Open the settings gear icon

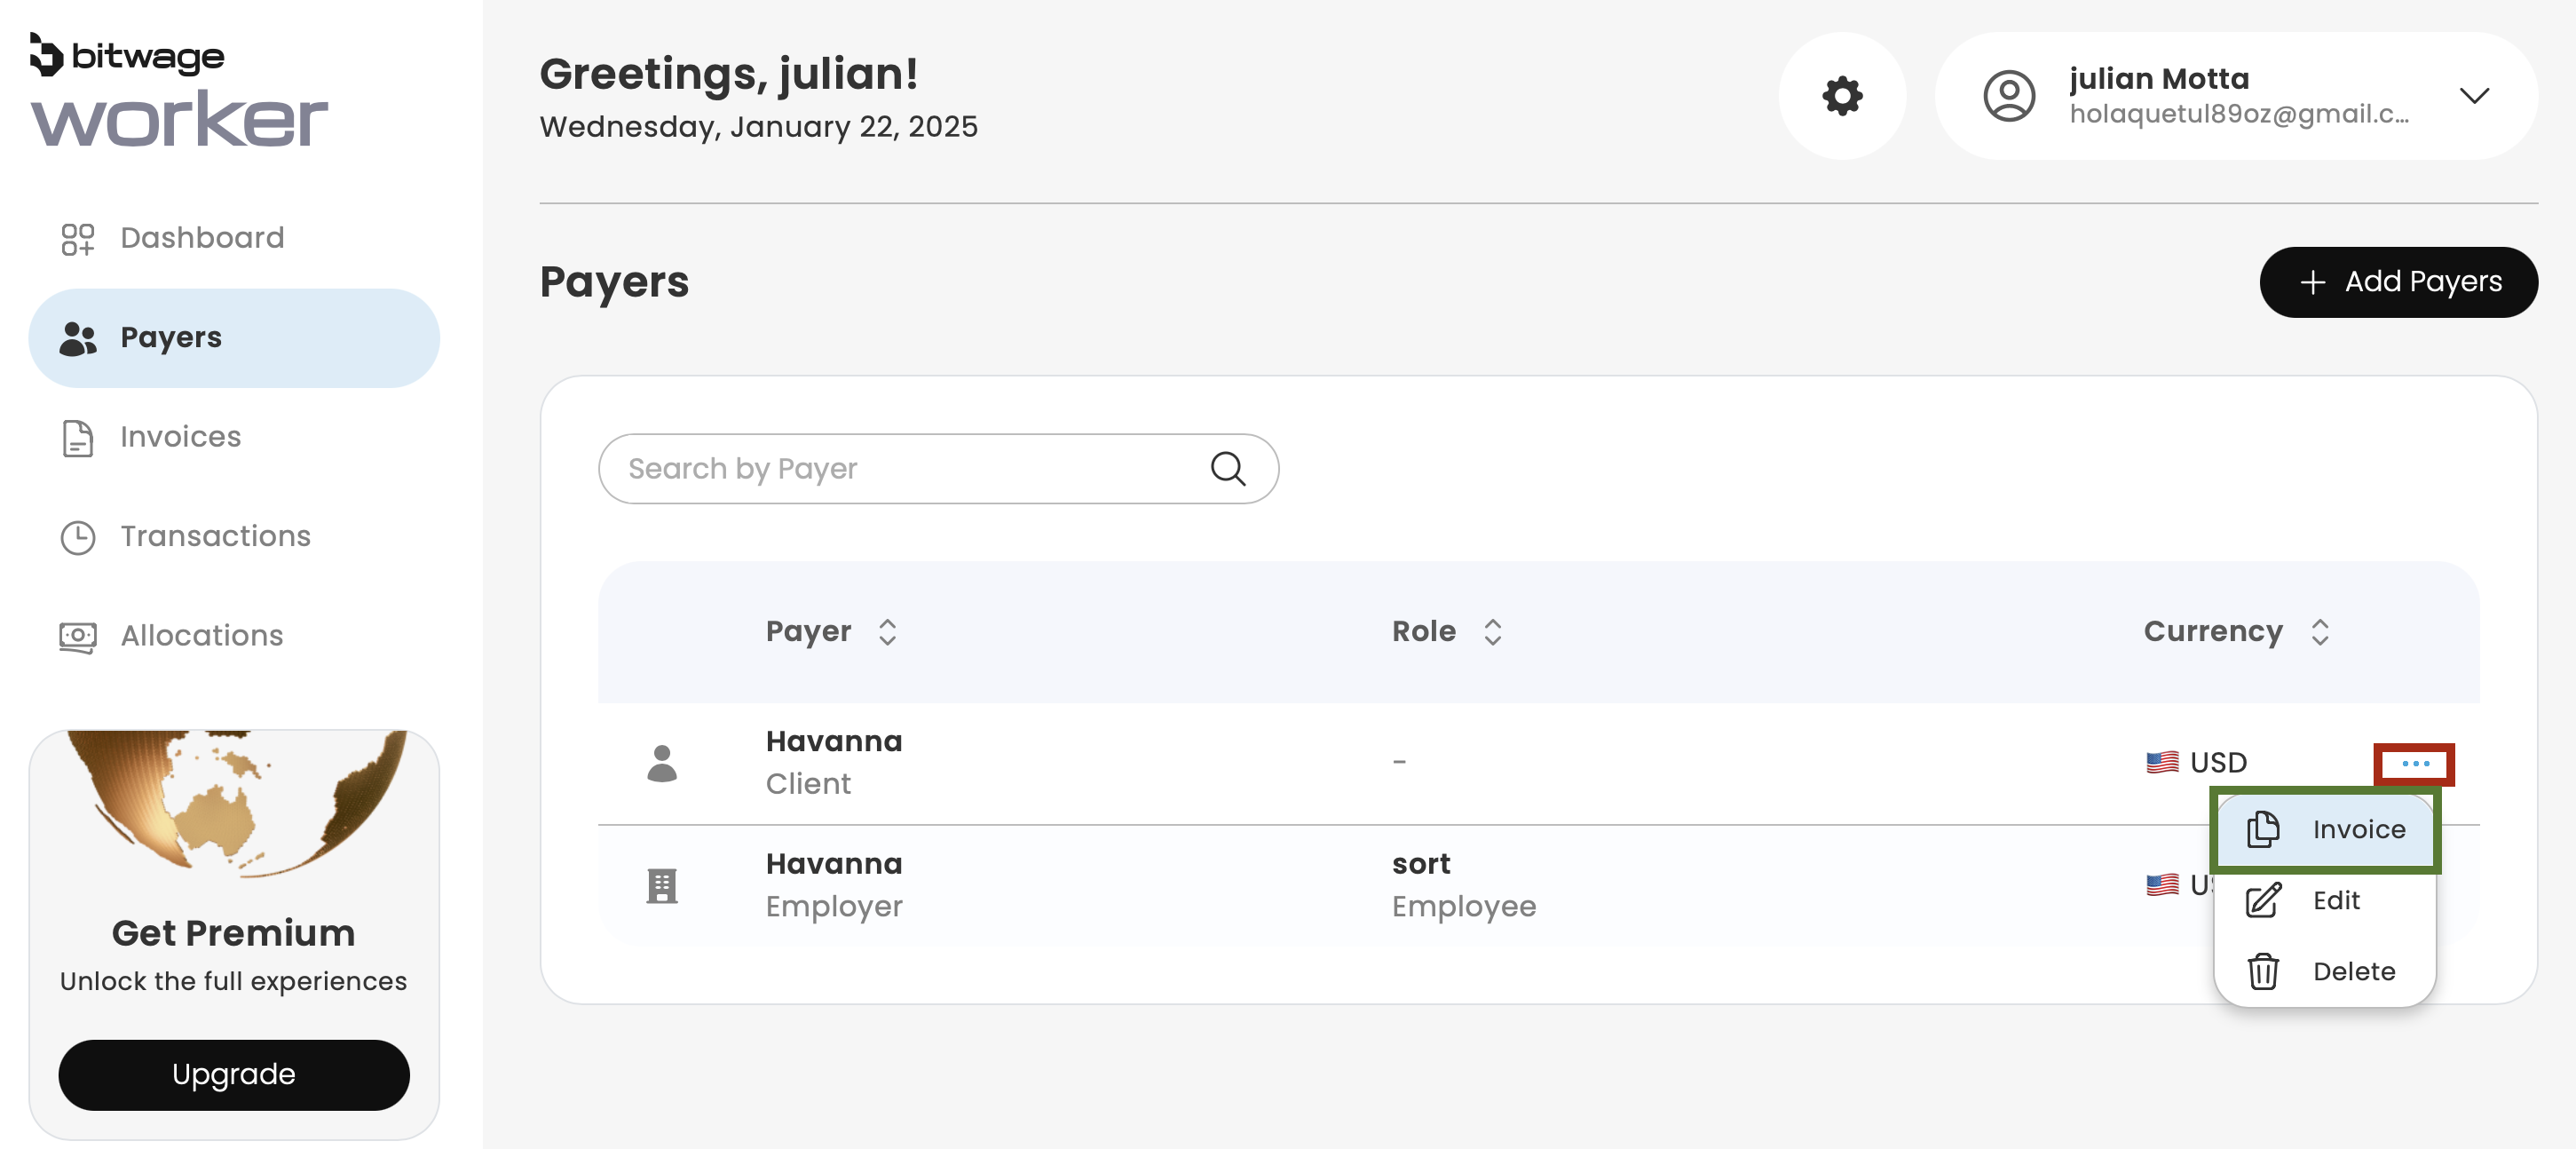[x=1841, y=96]
